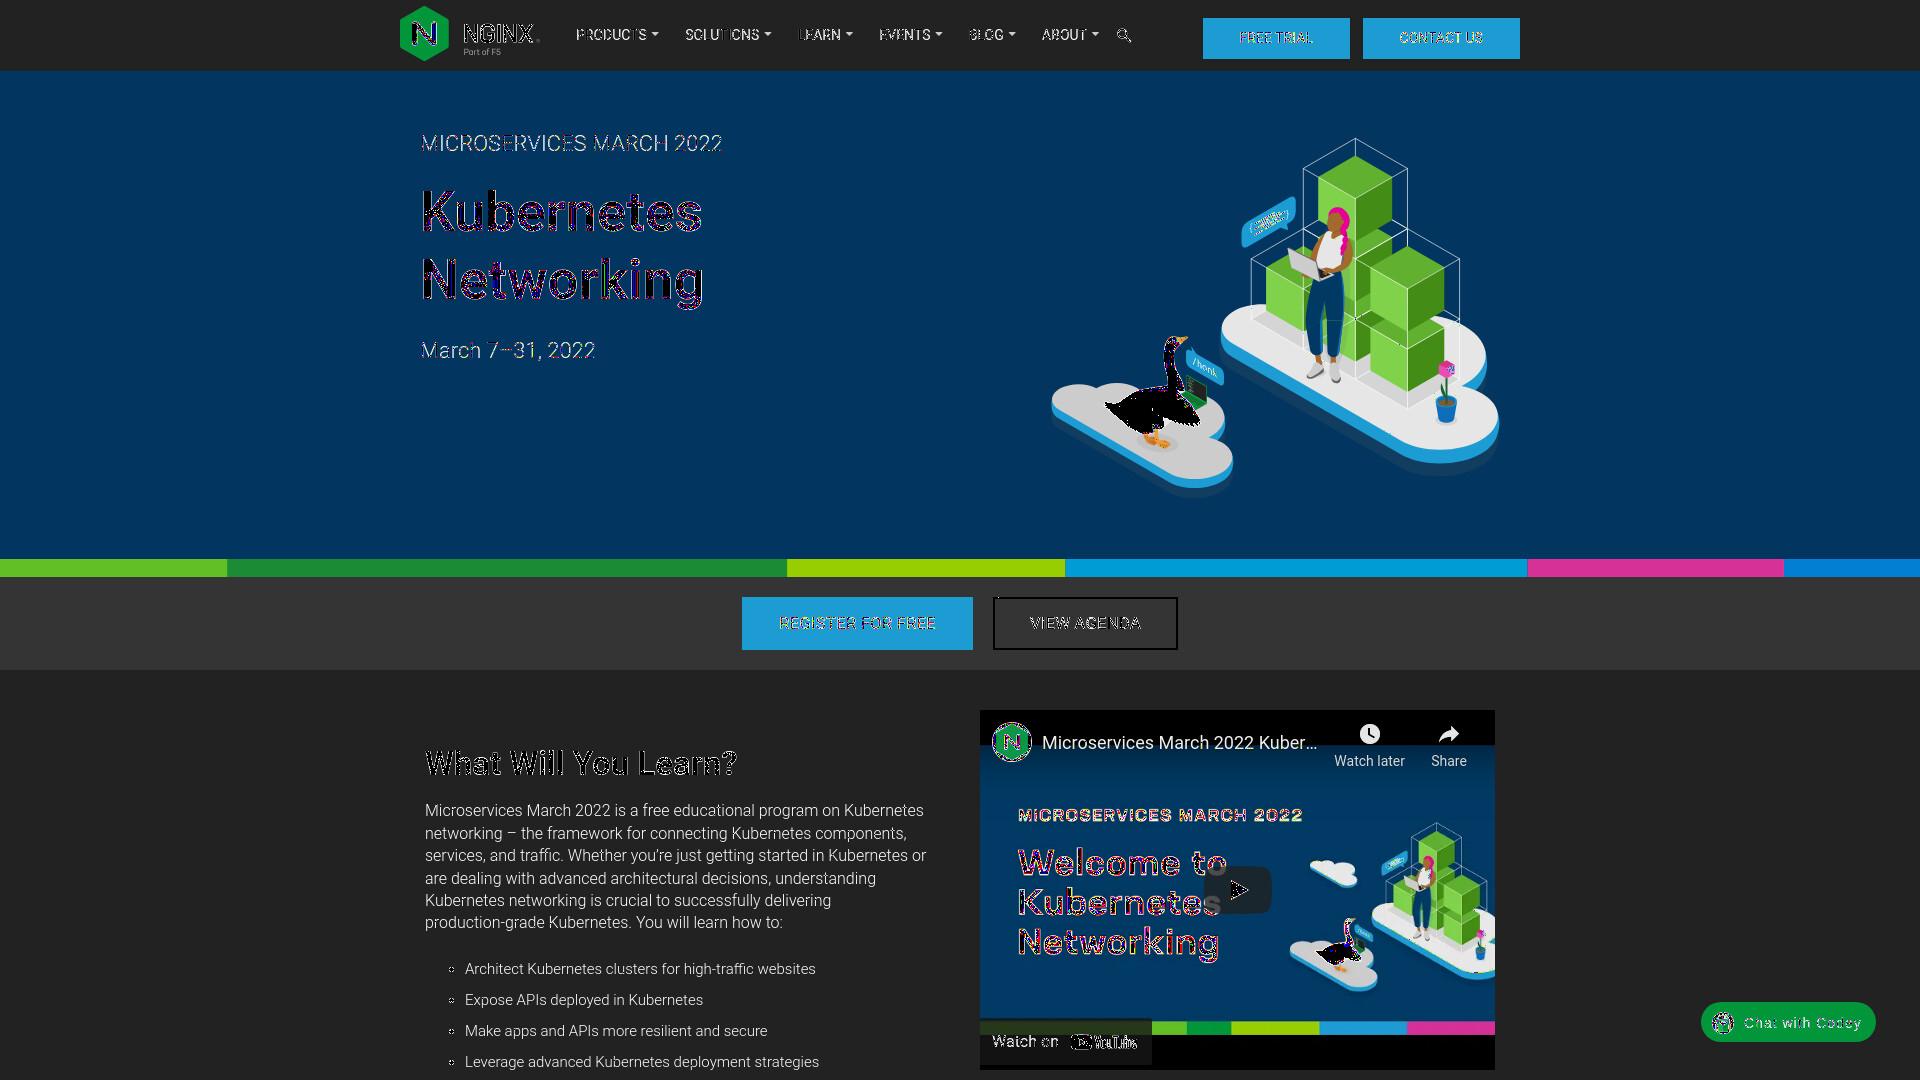This screenshot has width=1920, height=1080.
Task: Click the 'March 7–31, 2022' date text
Action: (x=508, y=350)
